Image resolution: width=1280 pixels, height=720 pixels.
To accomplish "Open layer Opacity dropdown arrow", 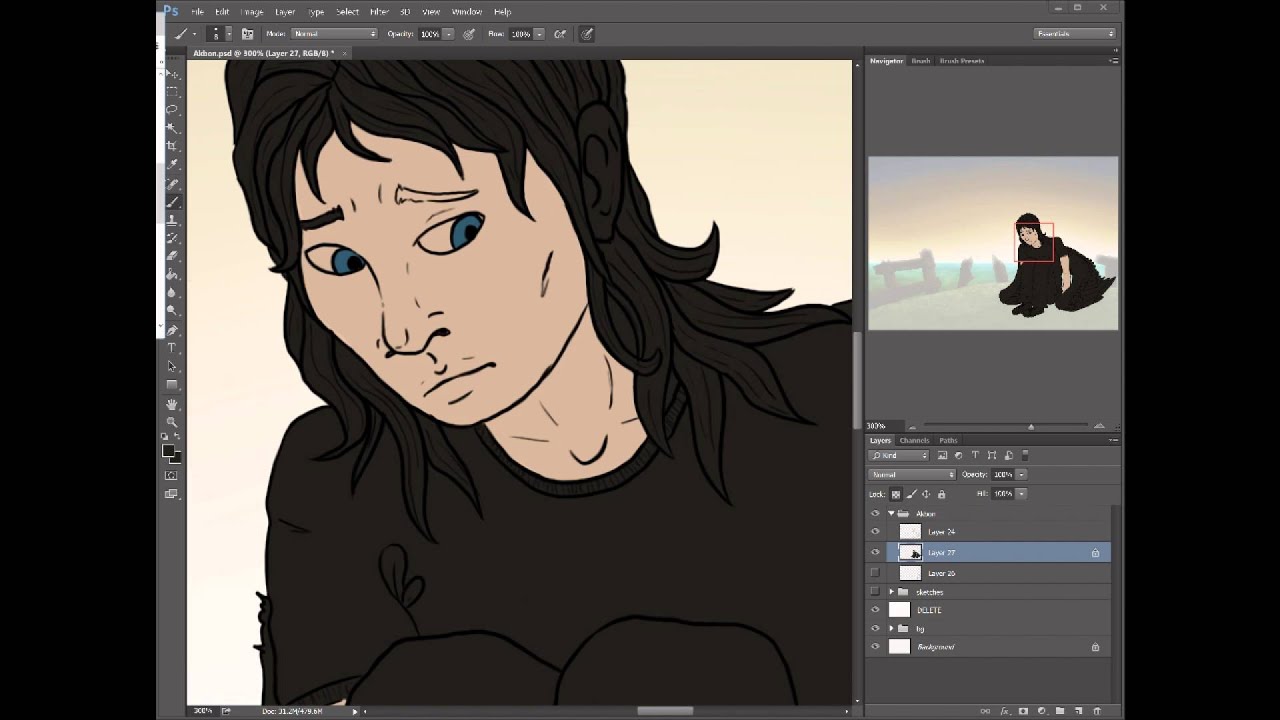I will (1021, 475).
